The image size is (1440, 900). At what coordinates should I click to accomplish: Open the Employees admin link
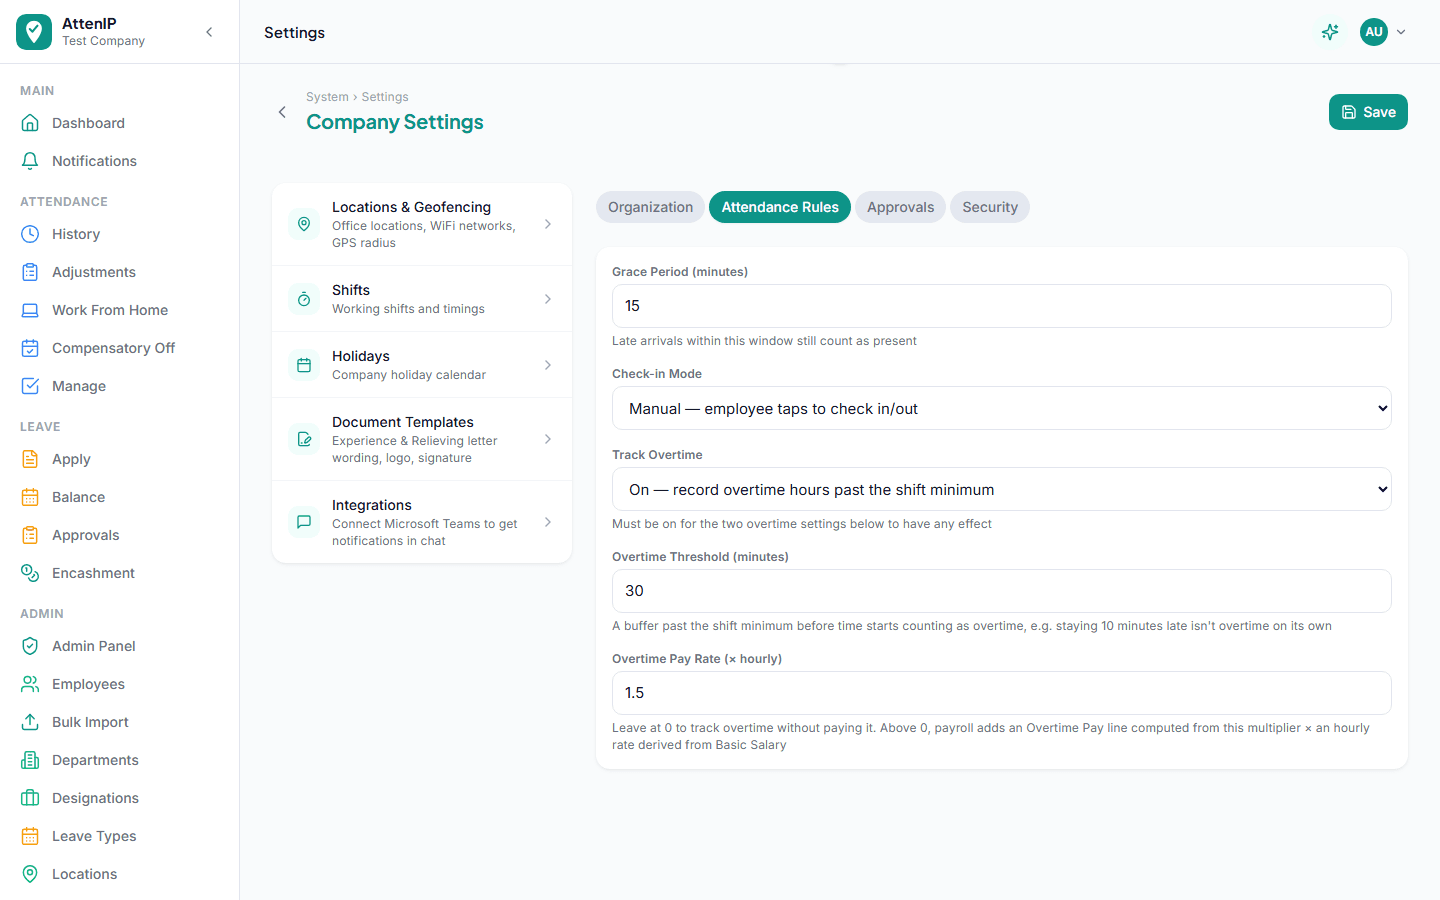(119, 684)
